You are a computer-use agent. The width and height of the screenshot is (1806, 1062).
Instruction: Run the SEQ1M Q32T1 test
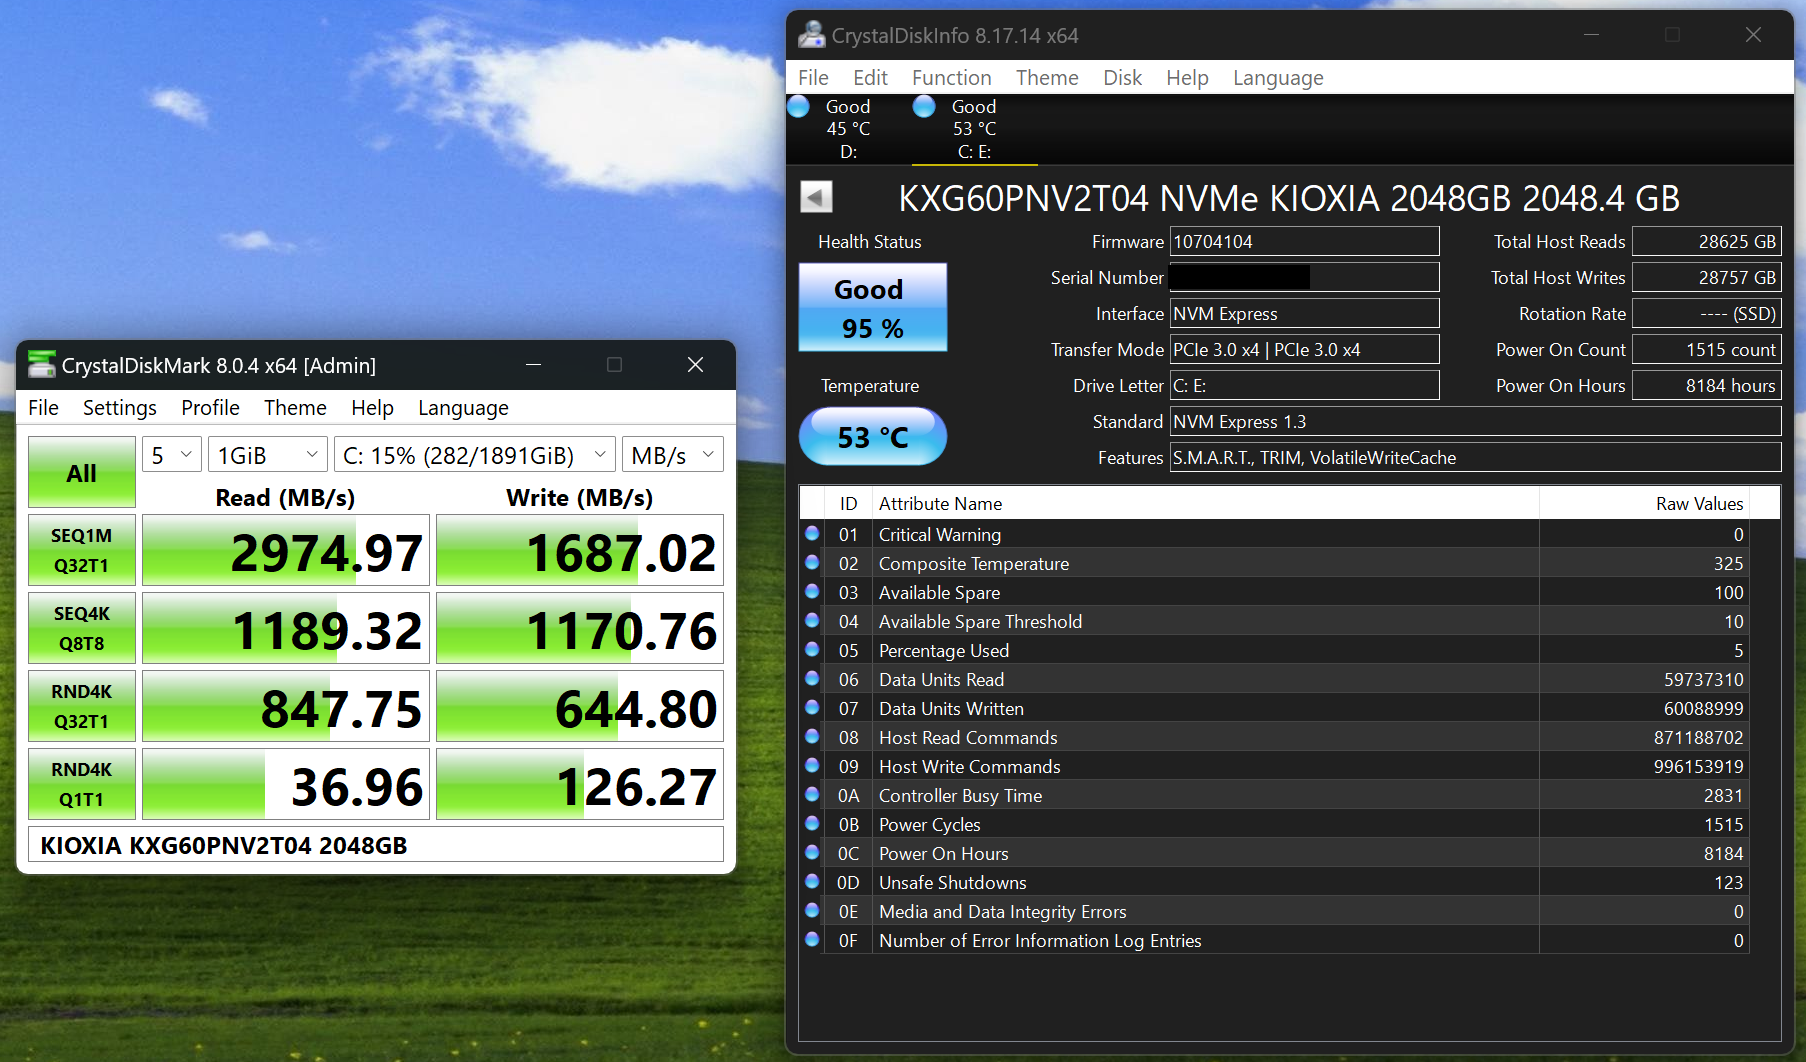coord(82,550)
